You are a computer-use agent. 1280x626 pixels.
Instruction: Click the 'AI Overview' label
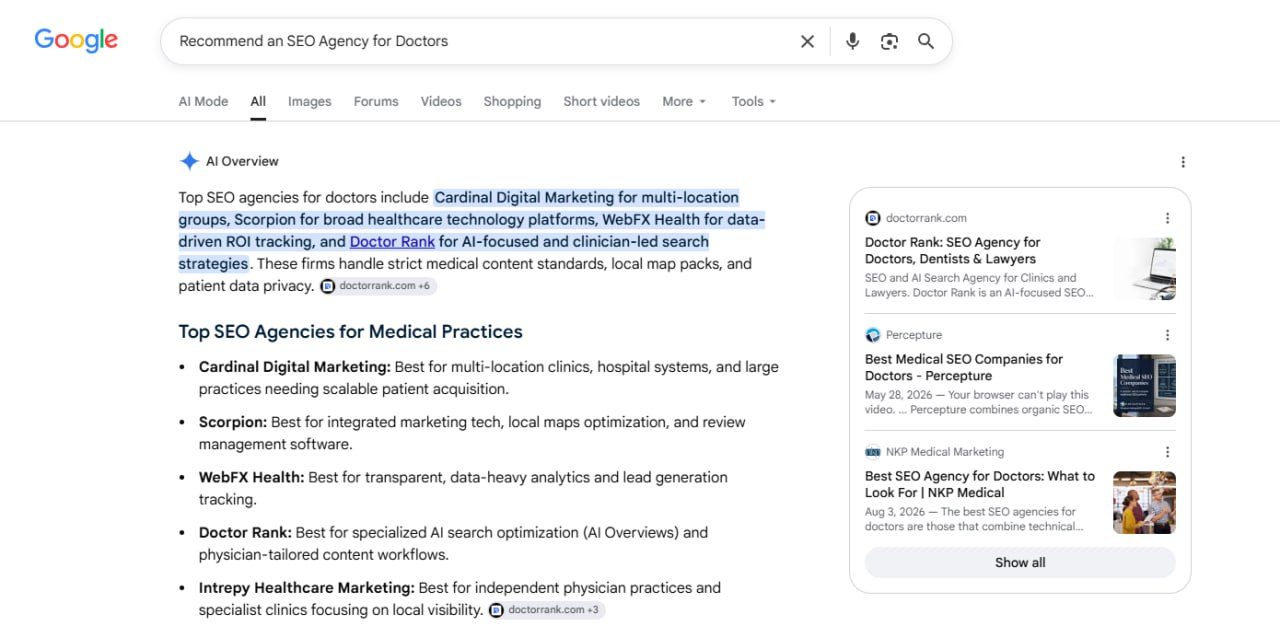tap(242, 161)
